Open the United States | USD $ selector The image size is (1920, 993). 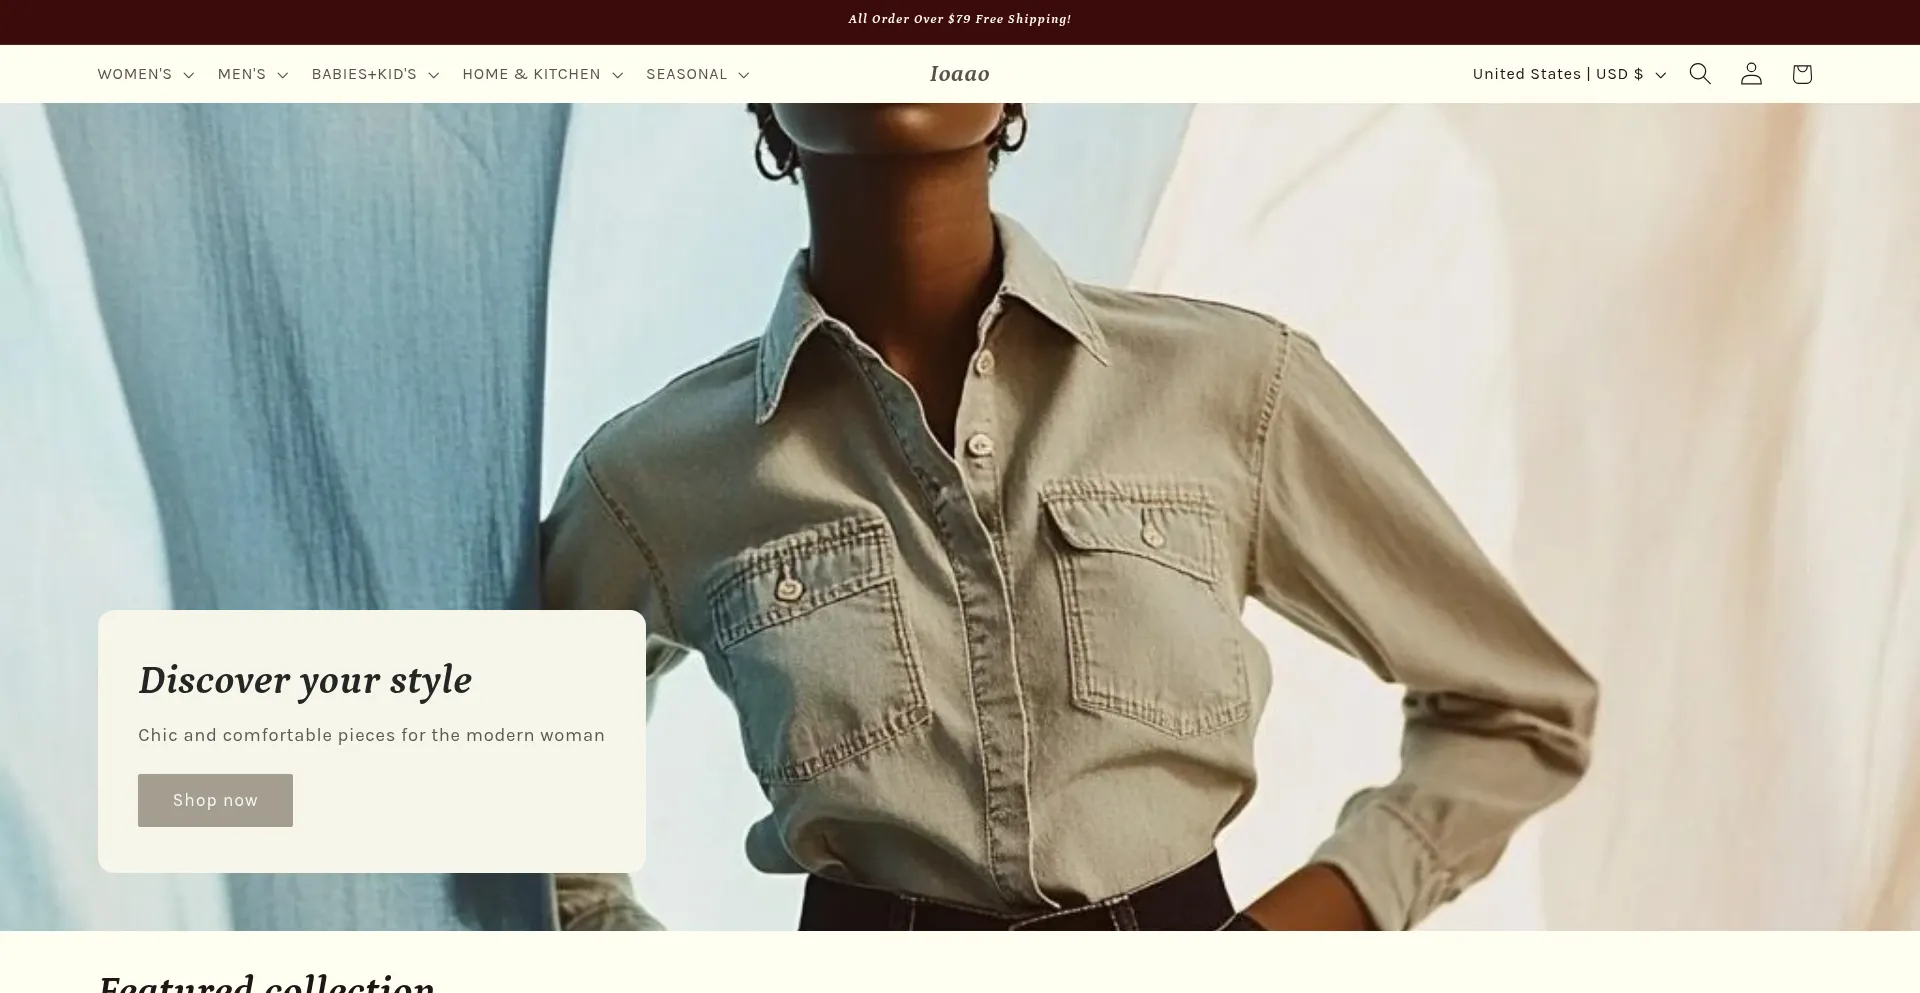pyautogui.click(x=1557, y=74)
